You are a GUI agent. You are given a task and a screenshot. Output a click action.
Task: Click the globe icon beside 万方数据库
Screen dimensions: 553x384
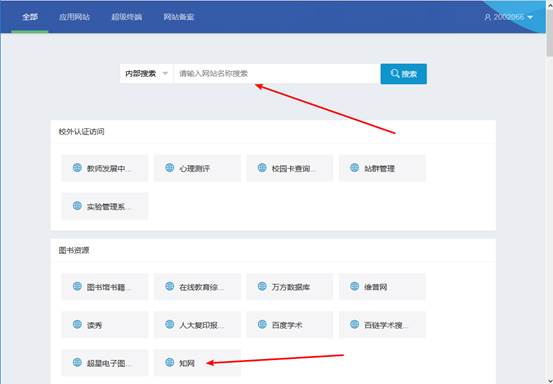(x=262, y=286)
